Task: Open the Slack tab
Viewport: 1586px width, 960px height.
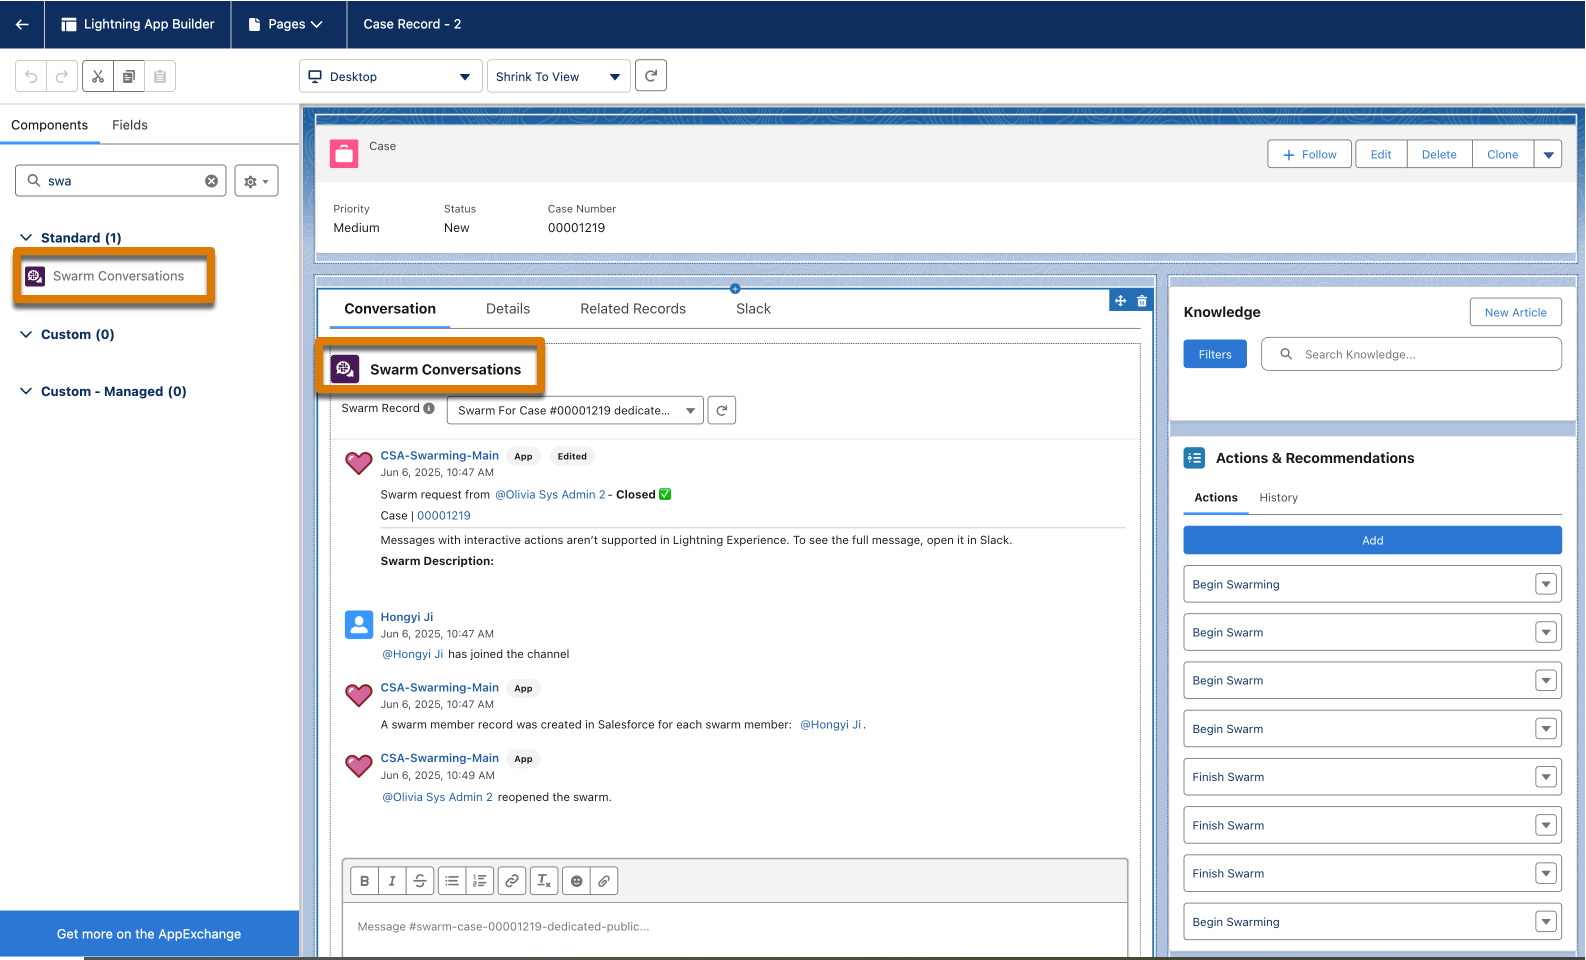Action: pos(754,309)
